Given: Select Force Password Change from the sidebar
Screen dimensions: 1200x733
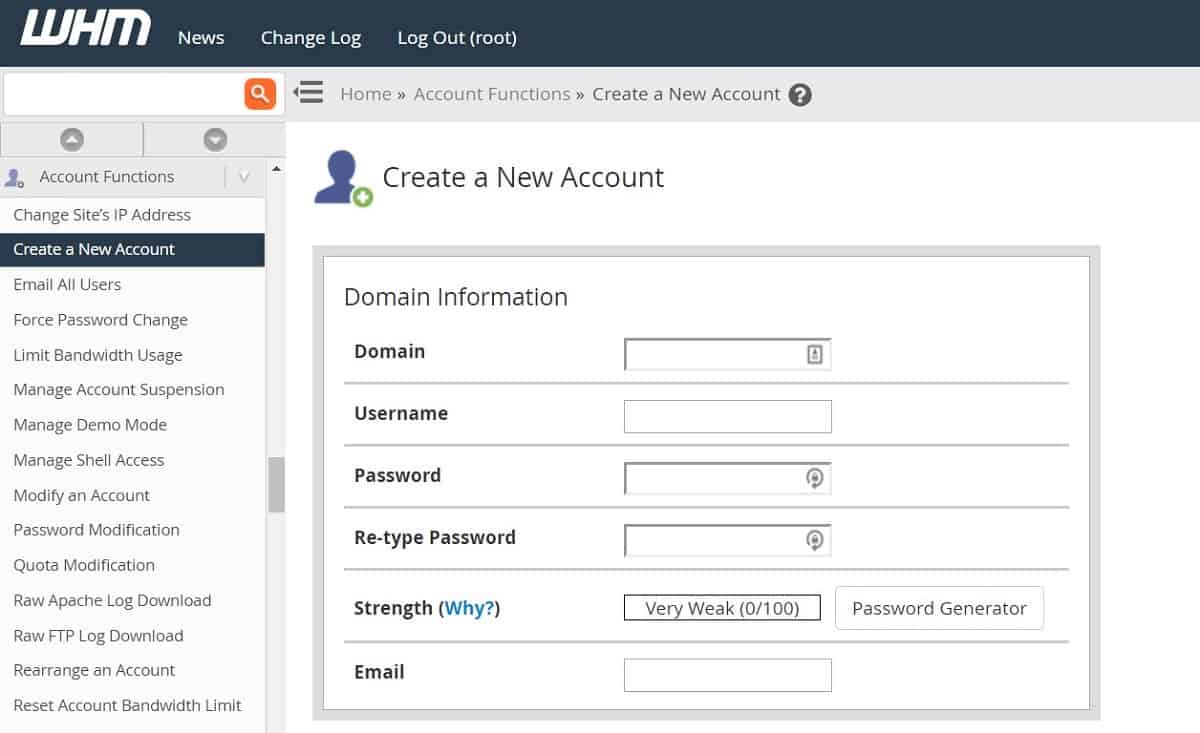Looking at the screenshot, I should coord(100,319).
